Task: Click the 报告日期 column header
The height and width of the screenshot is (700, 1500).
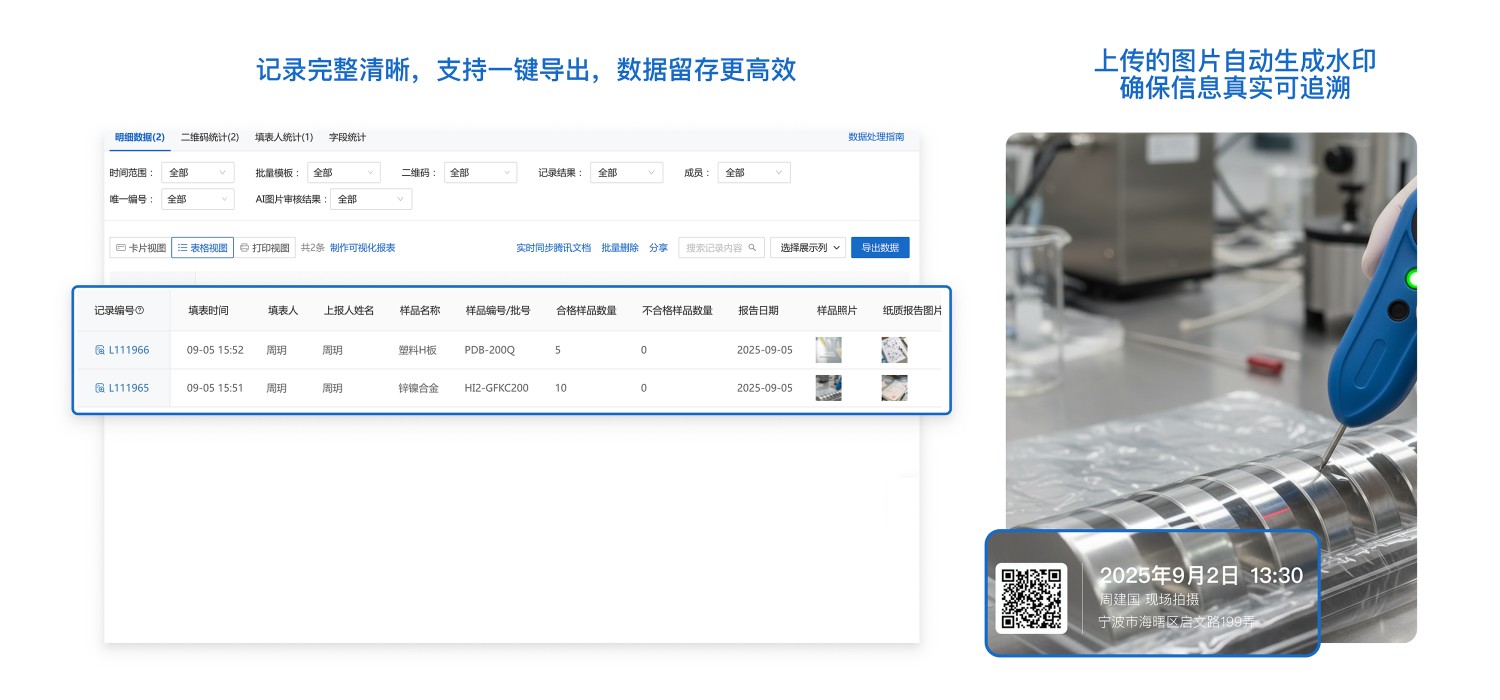Action: tap(759, 311)
